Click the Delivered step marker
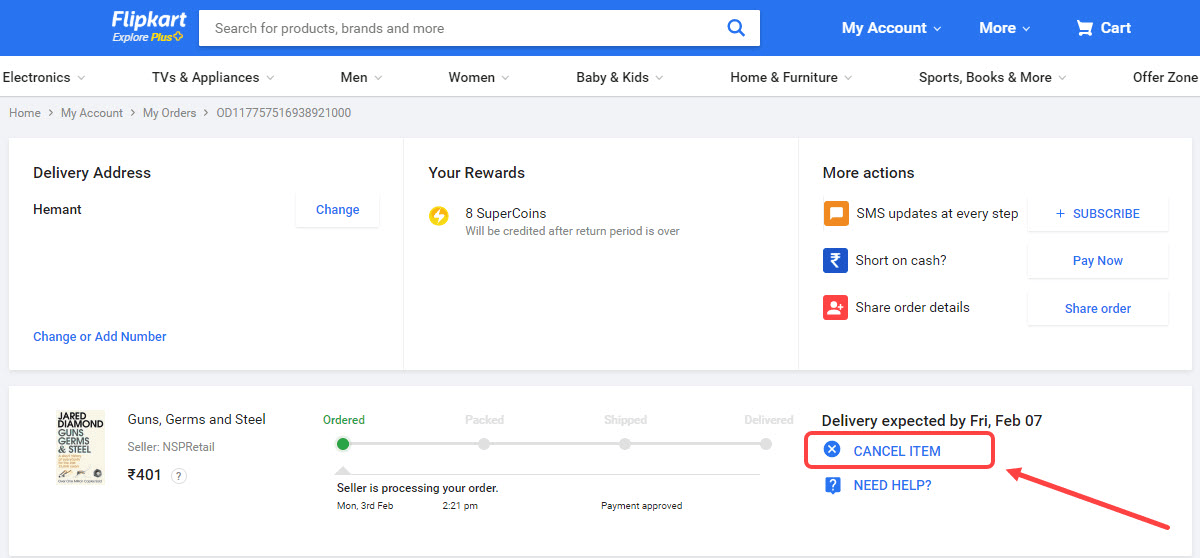The width and height of the screenshot is (1200, 558). pyautogui.click(x=766, y=443)
